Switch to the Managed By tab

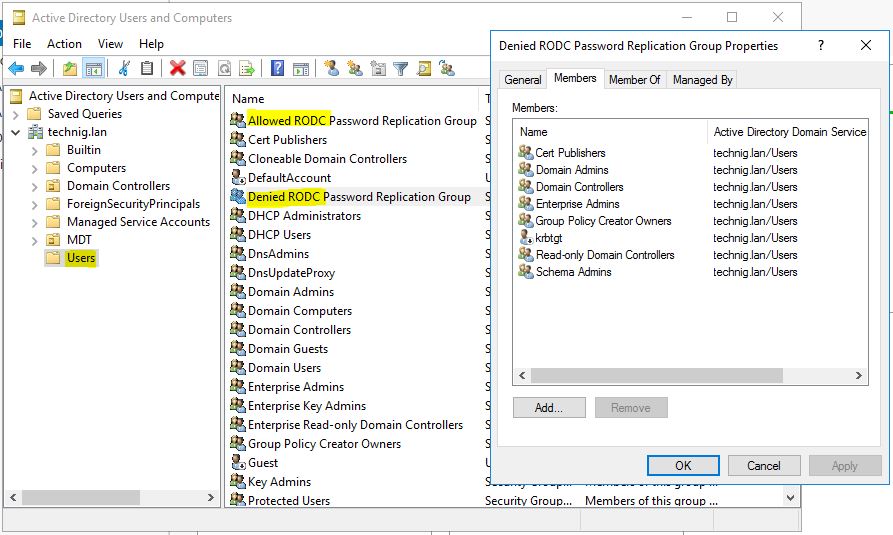(x=703, y=80)
